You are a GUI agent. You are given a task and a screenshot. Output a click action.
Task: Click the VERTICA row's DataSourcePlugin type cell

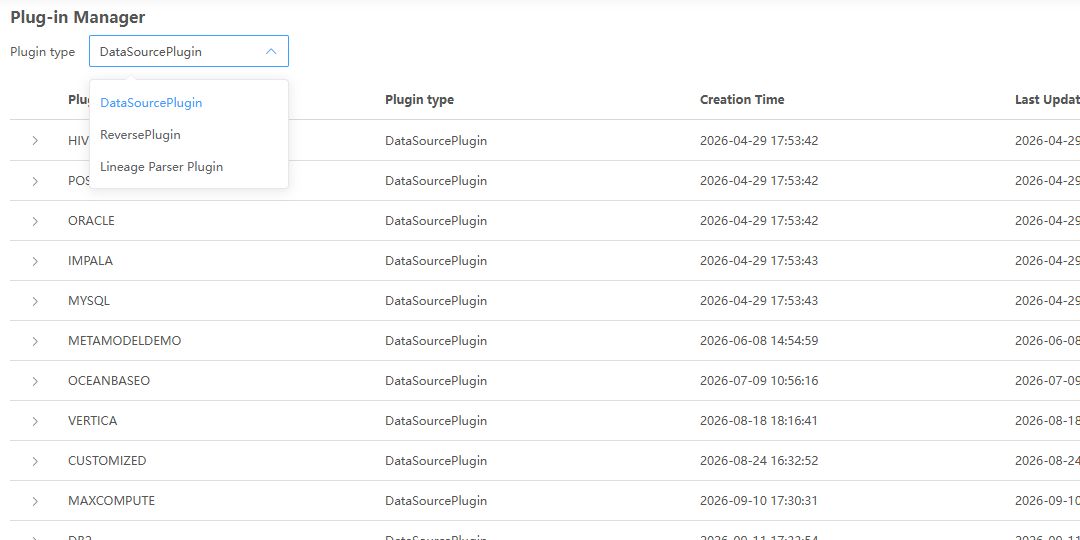click(436, 421)
